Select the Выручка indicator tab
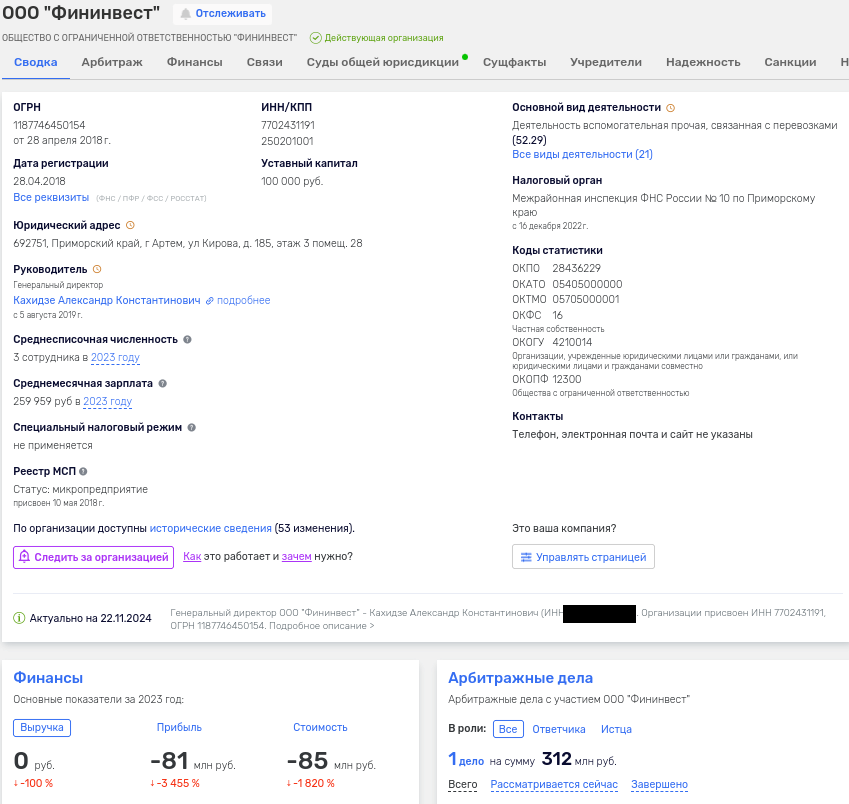The width and height of the screenshot is (849, 804). (42, 728)
